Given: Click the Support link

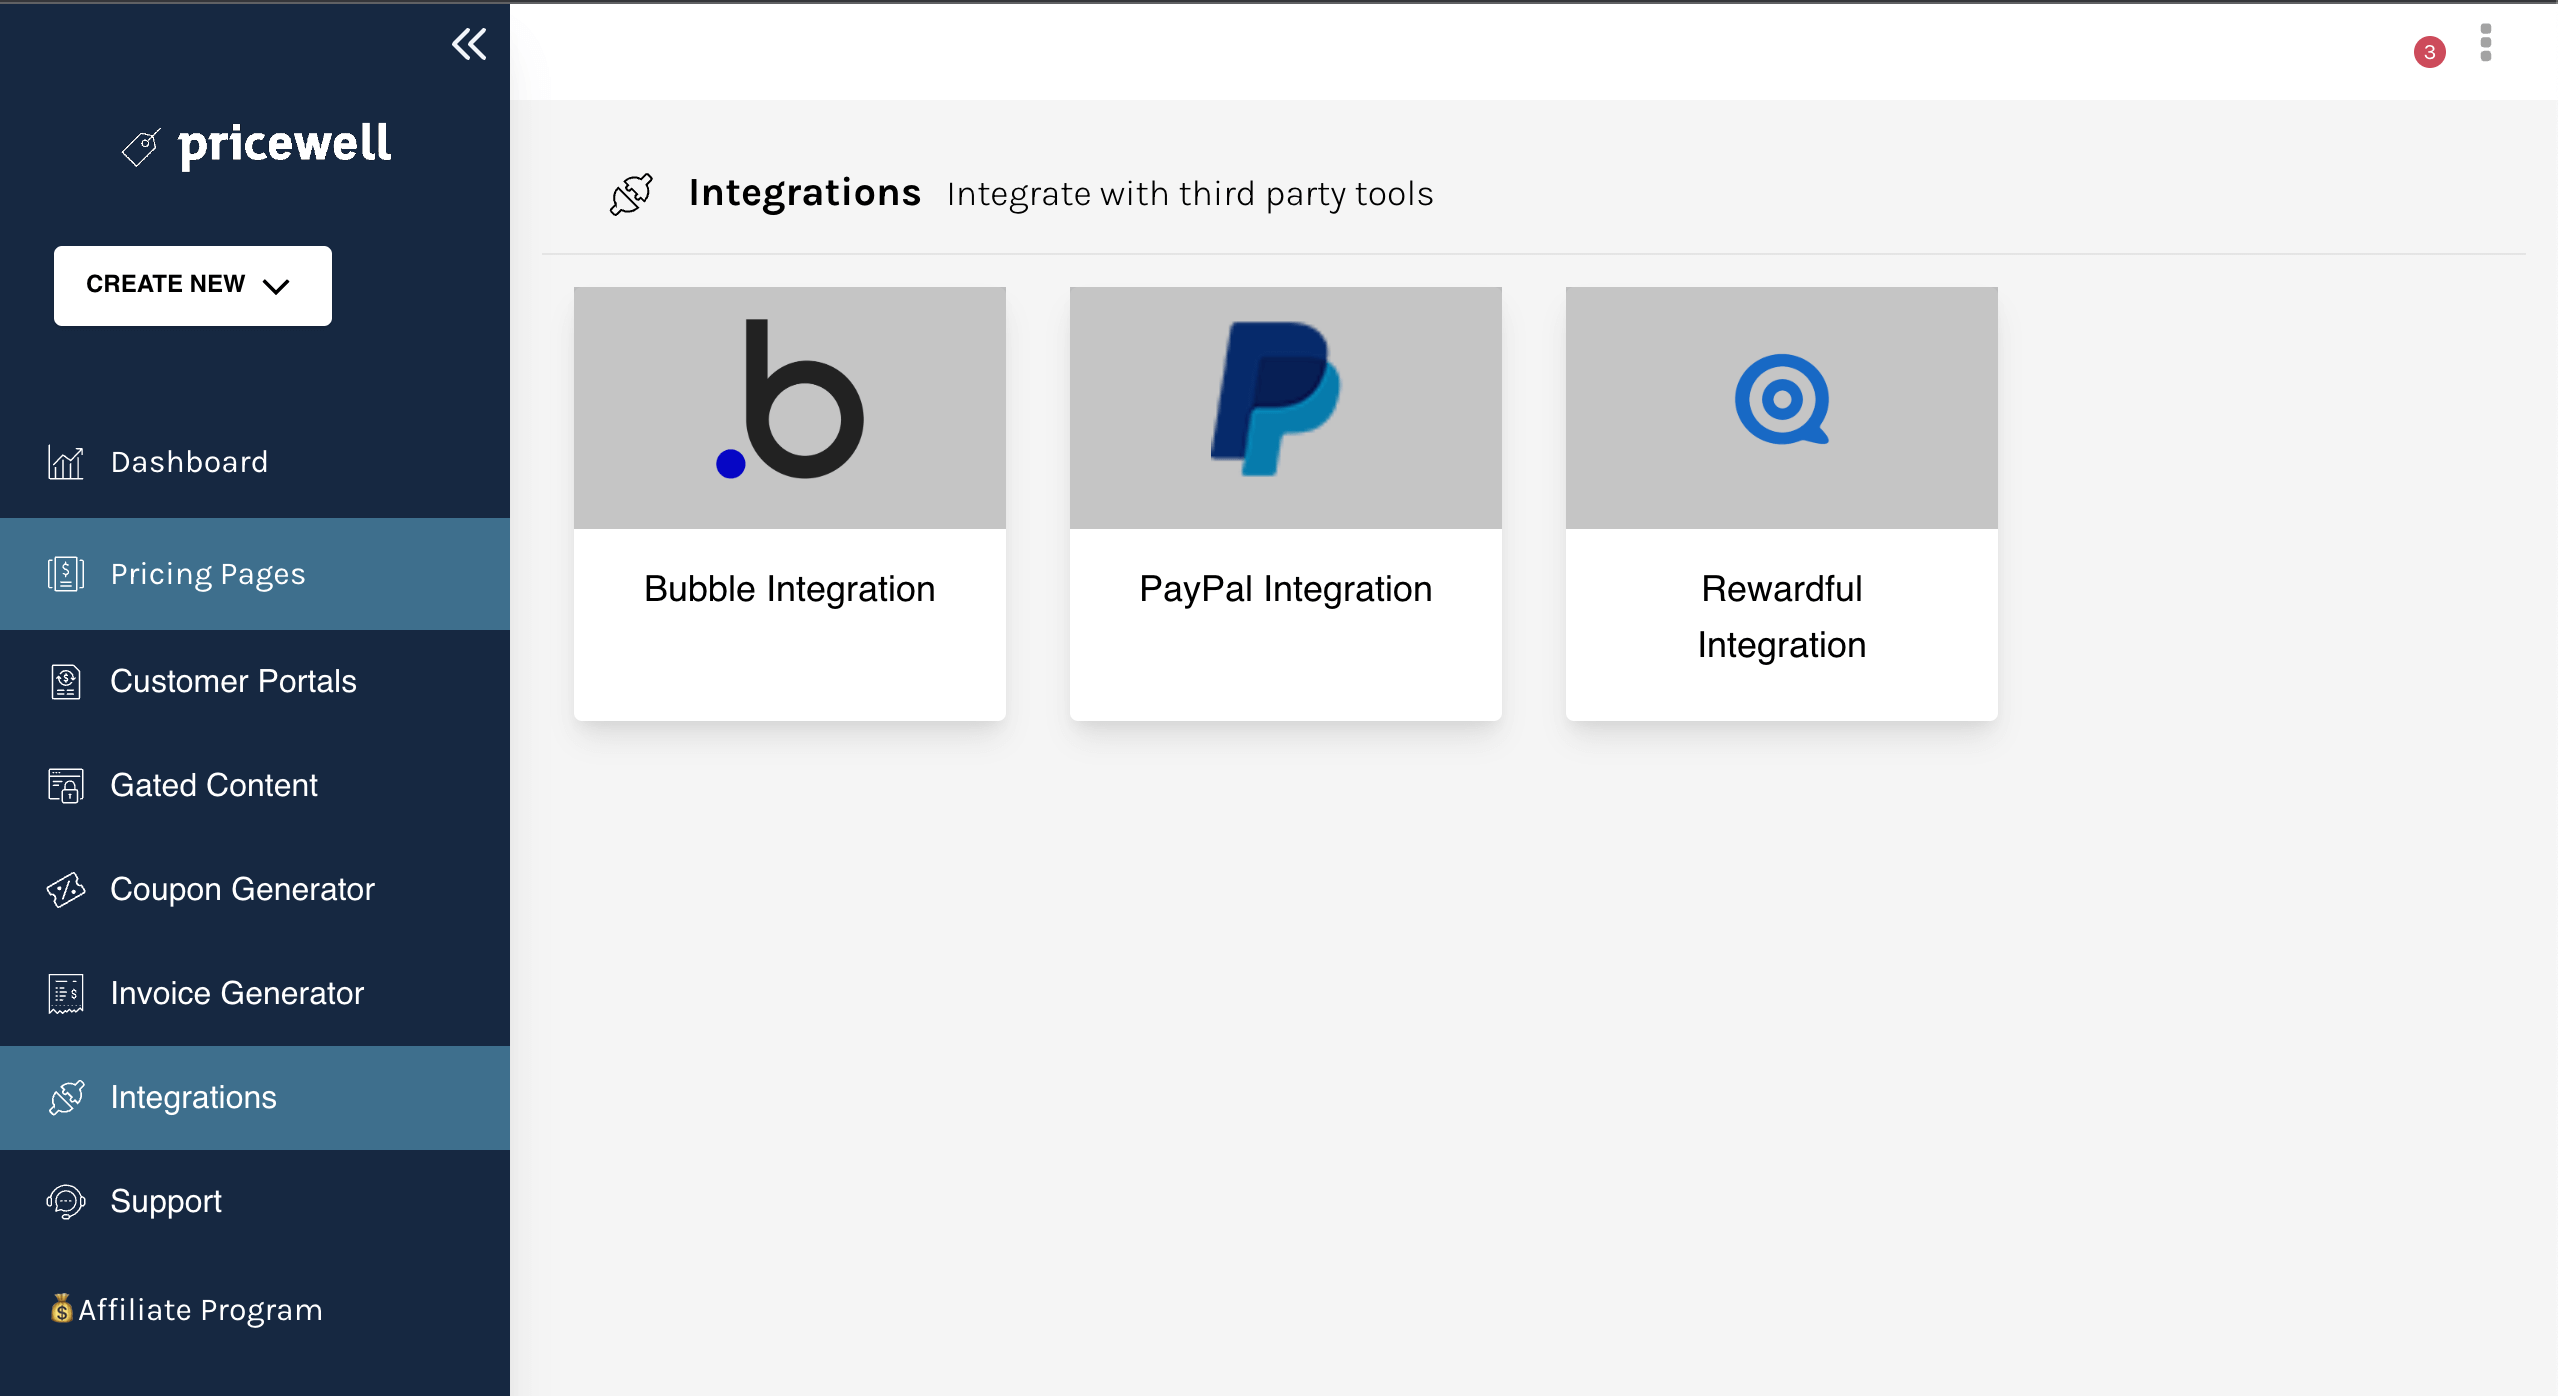Looking at the screenshot, I should [x=165, y=1201].
